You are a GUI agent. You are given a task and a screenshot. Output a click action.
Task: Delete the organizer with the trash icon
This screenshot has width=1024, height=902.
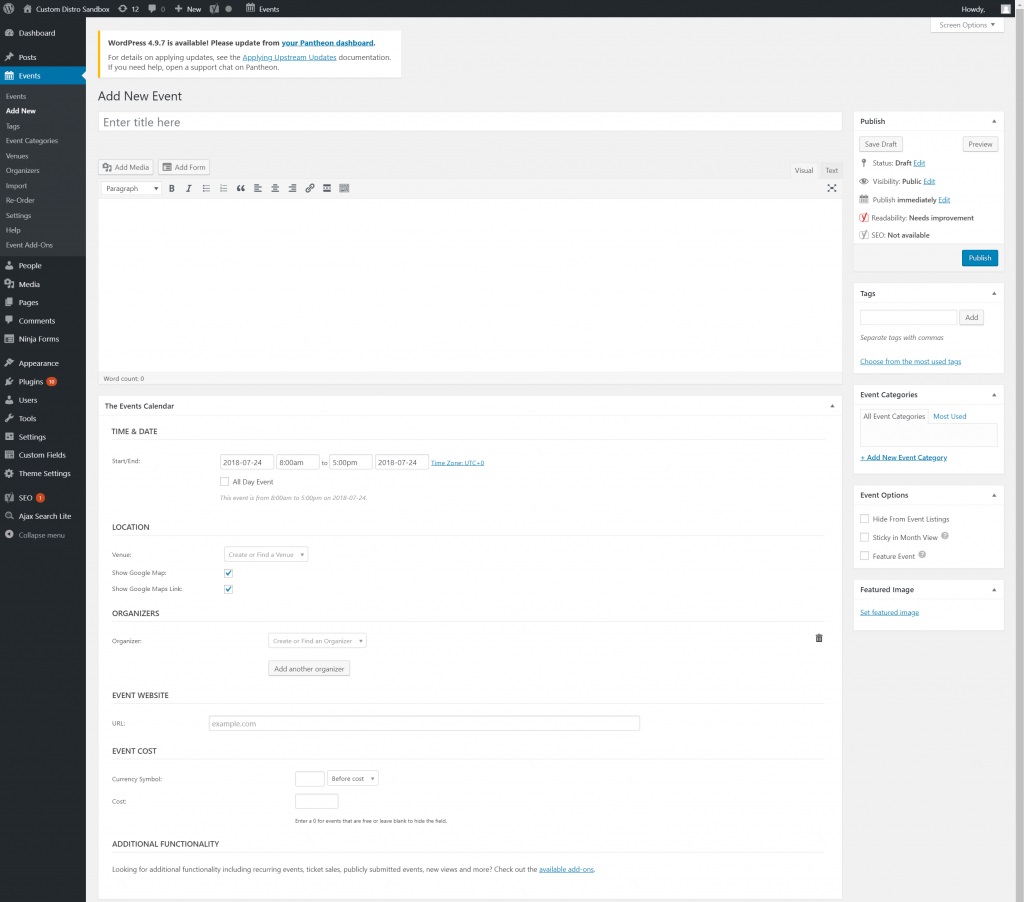pyautogui.click(x=819, y=638)
